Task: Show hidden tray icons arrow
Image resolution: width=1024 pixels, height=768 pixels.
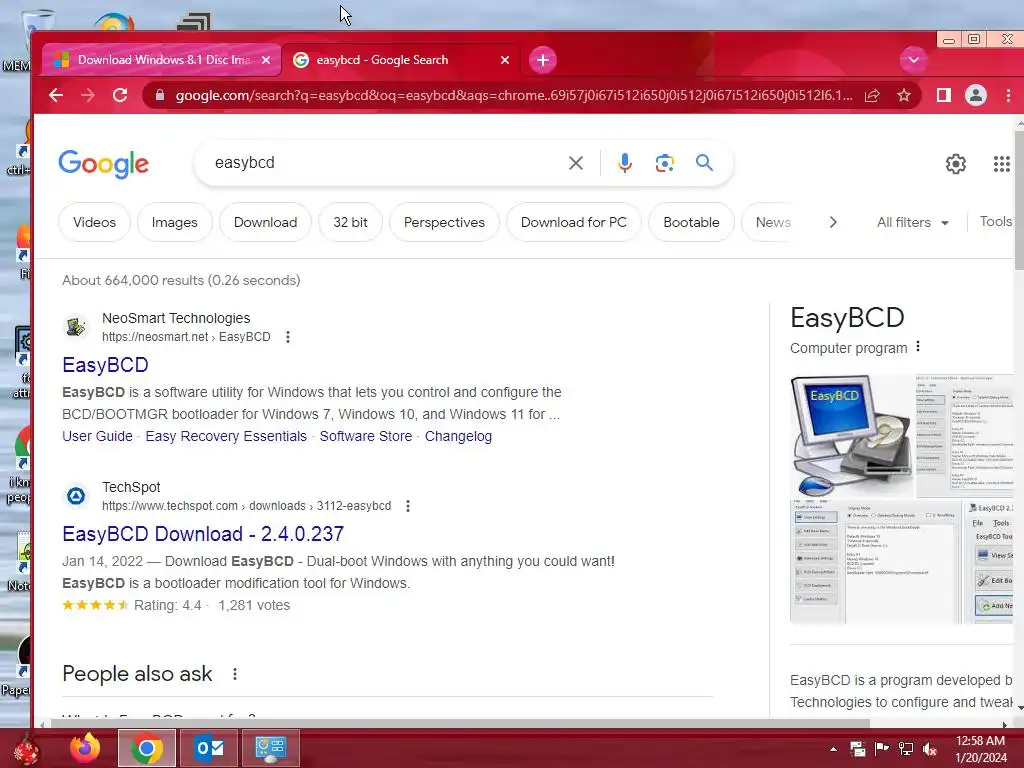Action: [x=833, y=749]
